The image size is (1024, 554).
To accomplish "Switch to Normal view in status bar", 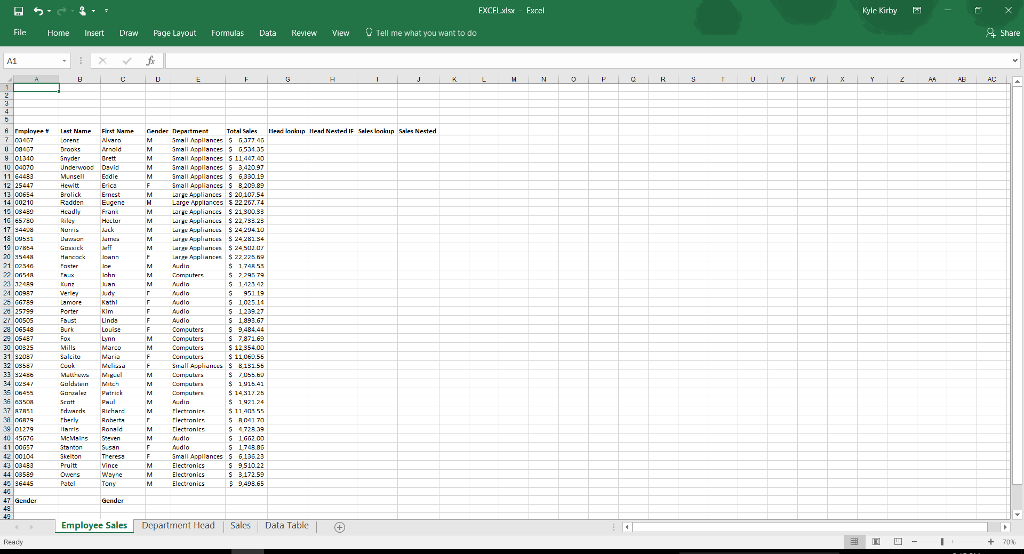I will click(x=856, y=542).
